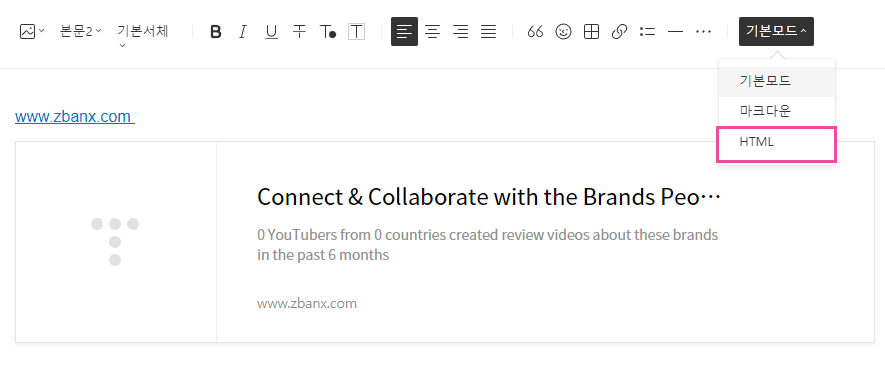
Task: Insert a bulleted list
Action: click(647, 32)
